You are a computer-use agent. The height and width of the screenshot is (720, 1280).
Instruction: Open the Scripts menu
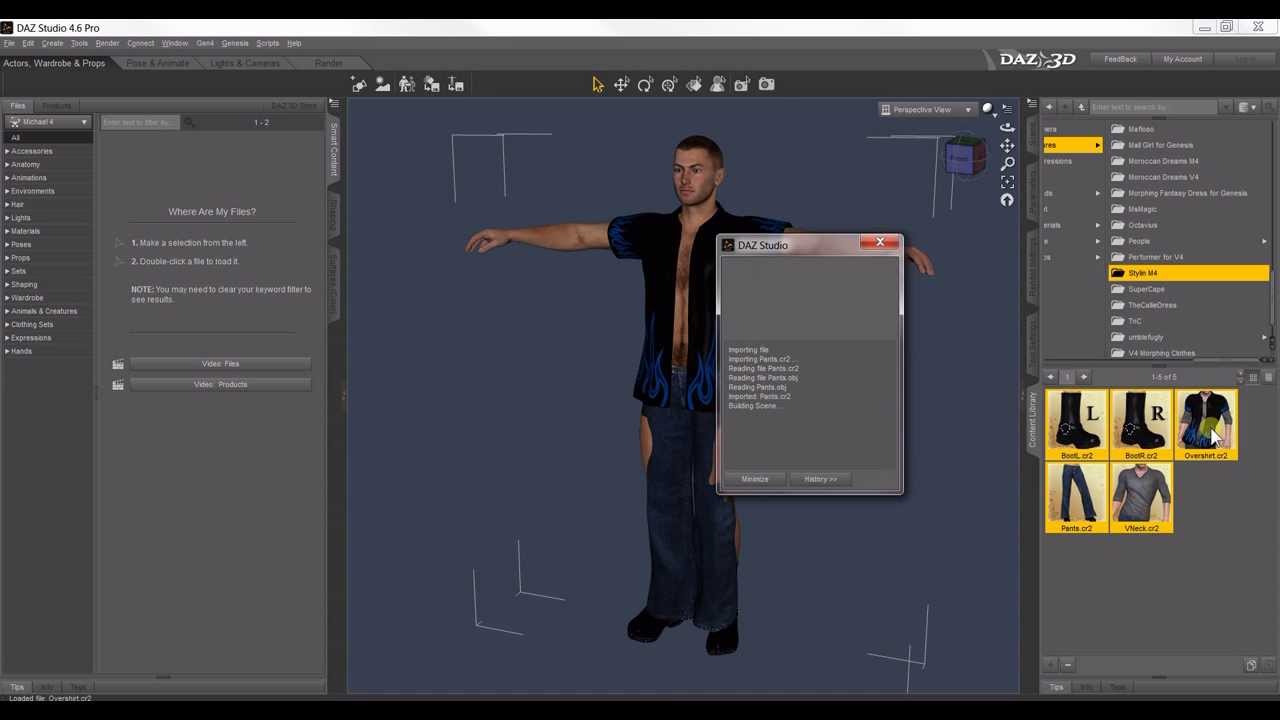[267, 43]
